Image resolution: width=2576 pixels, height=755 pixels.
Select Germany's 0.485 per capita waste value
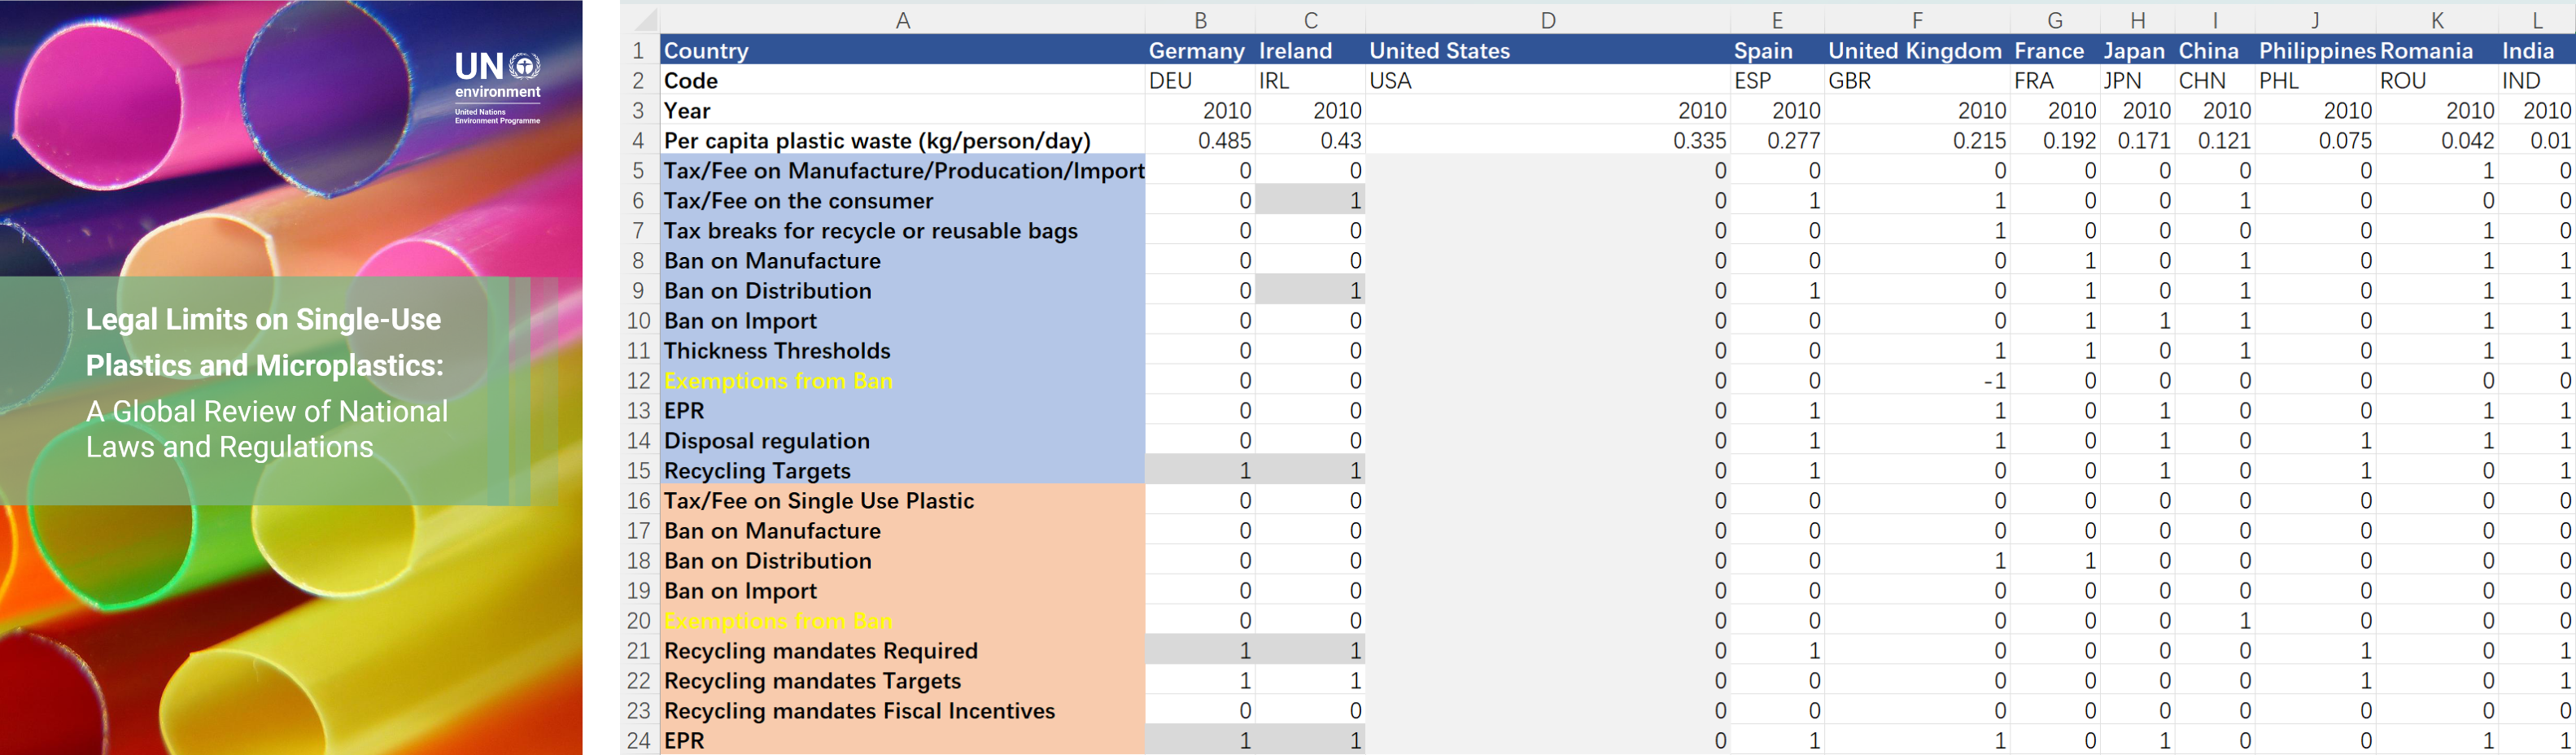click(x=1200, y=141)
